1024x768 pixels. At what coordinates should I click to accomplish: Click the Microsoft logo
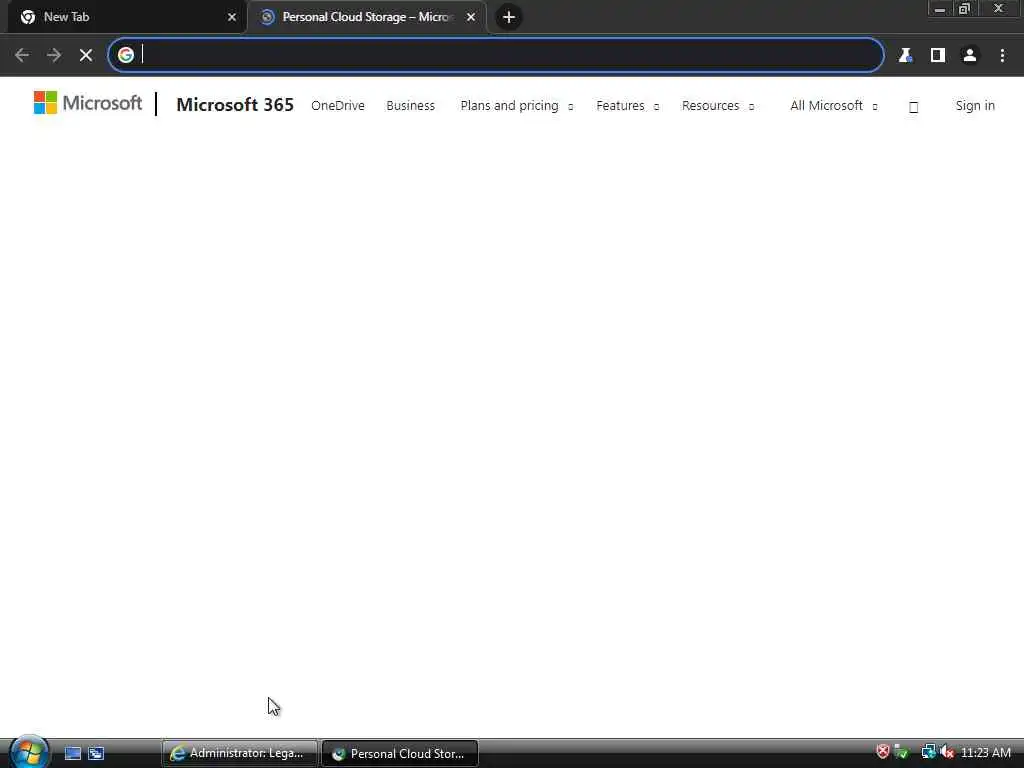pos(88,103)
